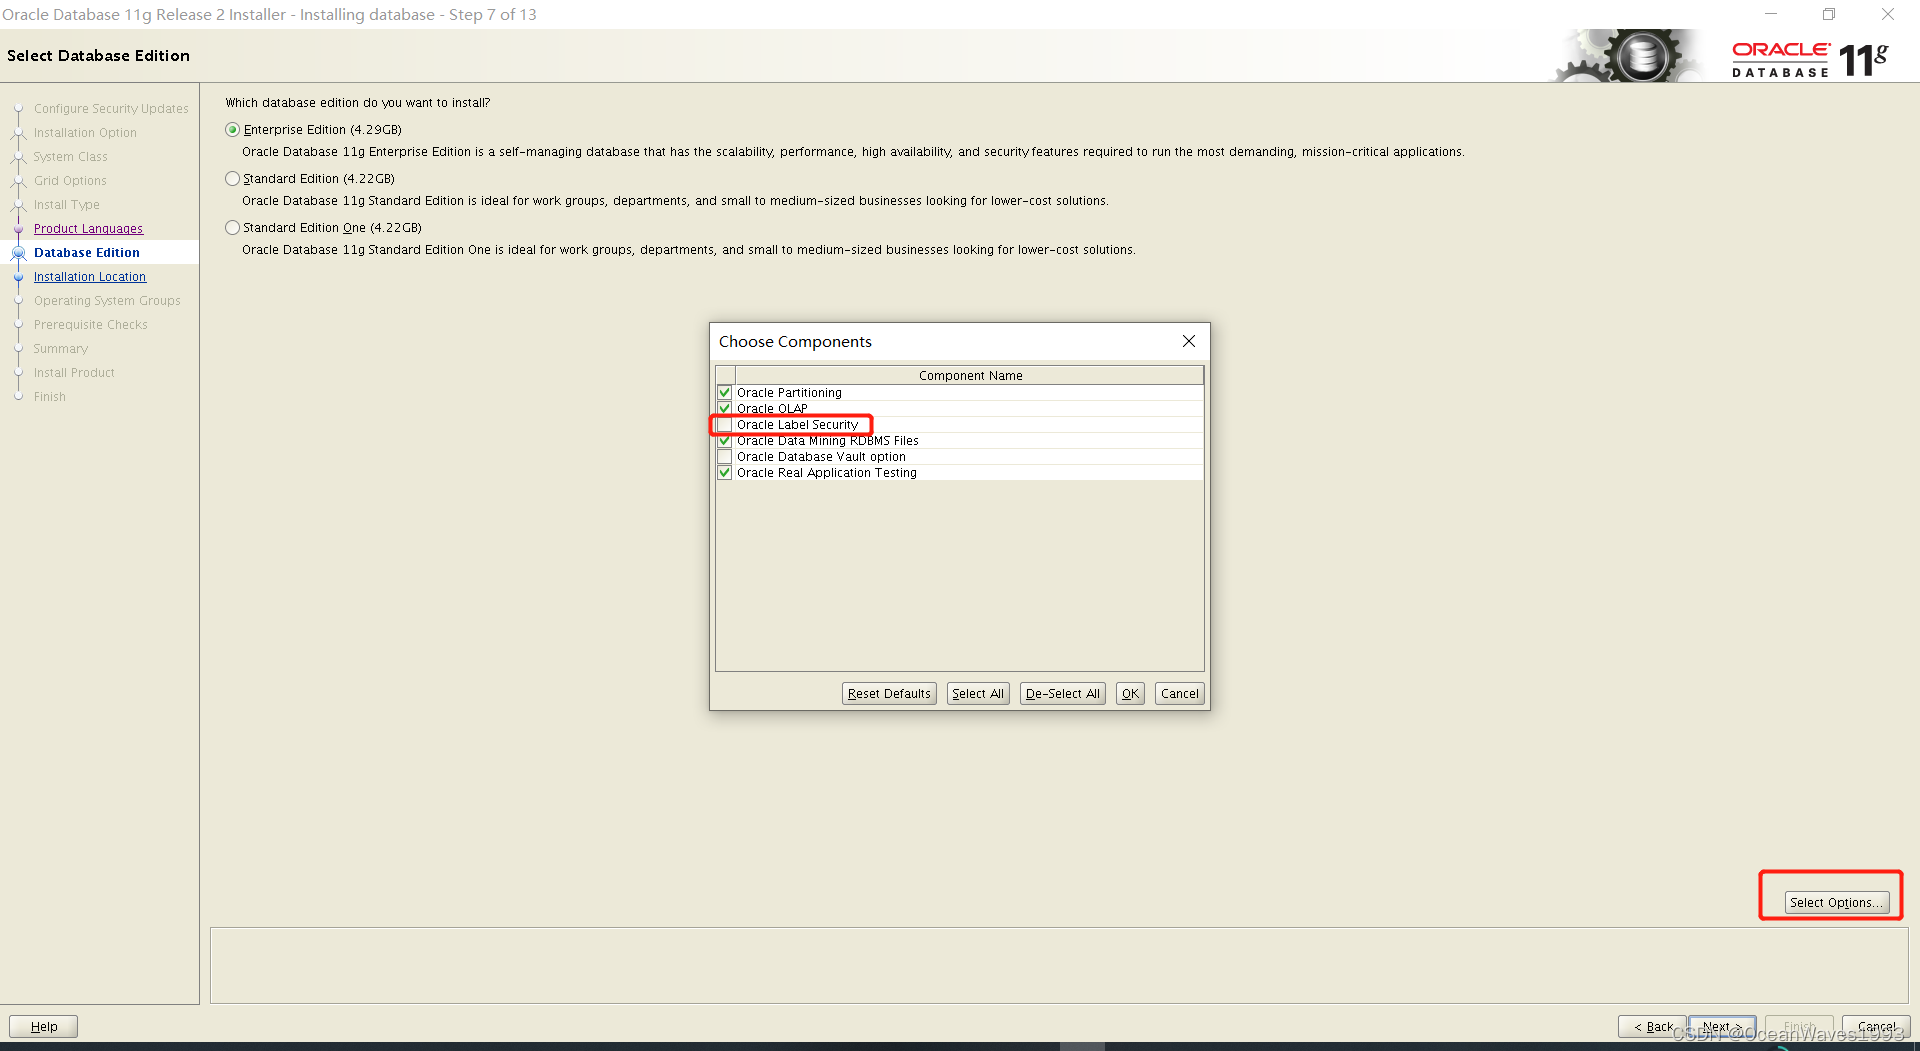Enable the Oracle Label Security checkbox
The height and width of the screenshot is (1051, 1920).
click(725, 425)
